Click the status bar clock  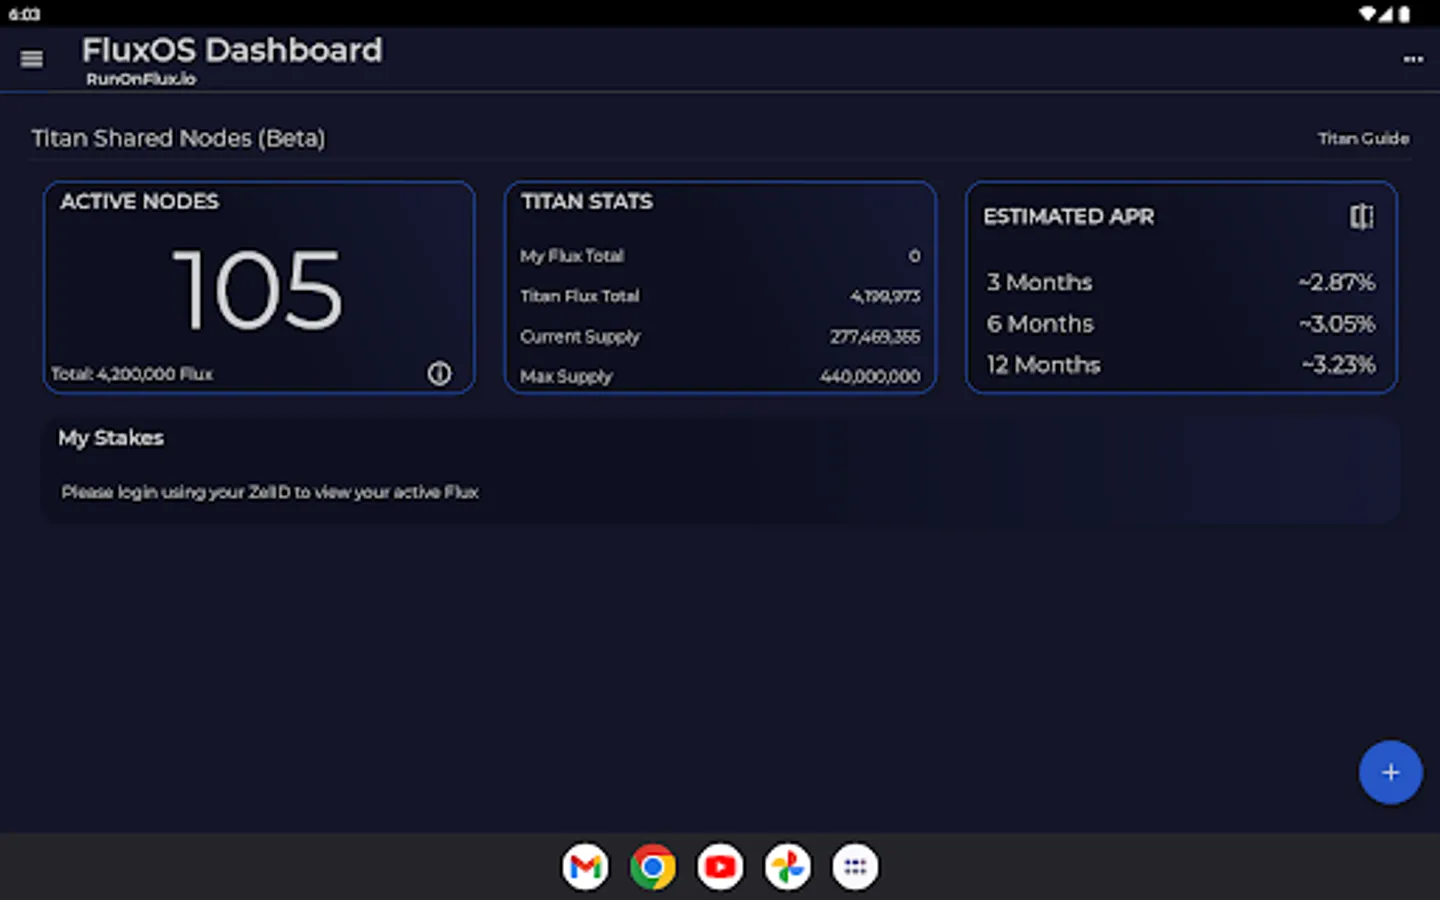(24, 14)
